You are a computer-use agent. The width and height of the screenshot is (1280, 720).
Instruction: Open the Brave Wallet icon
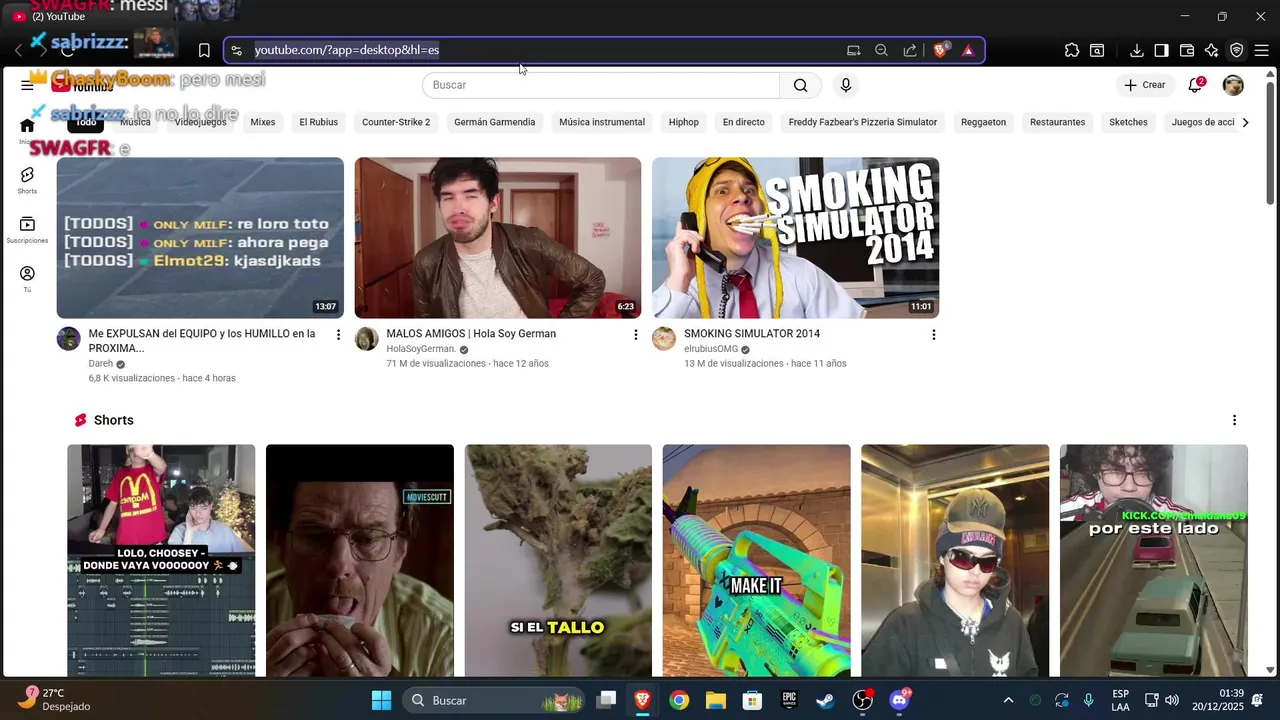1187,50
